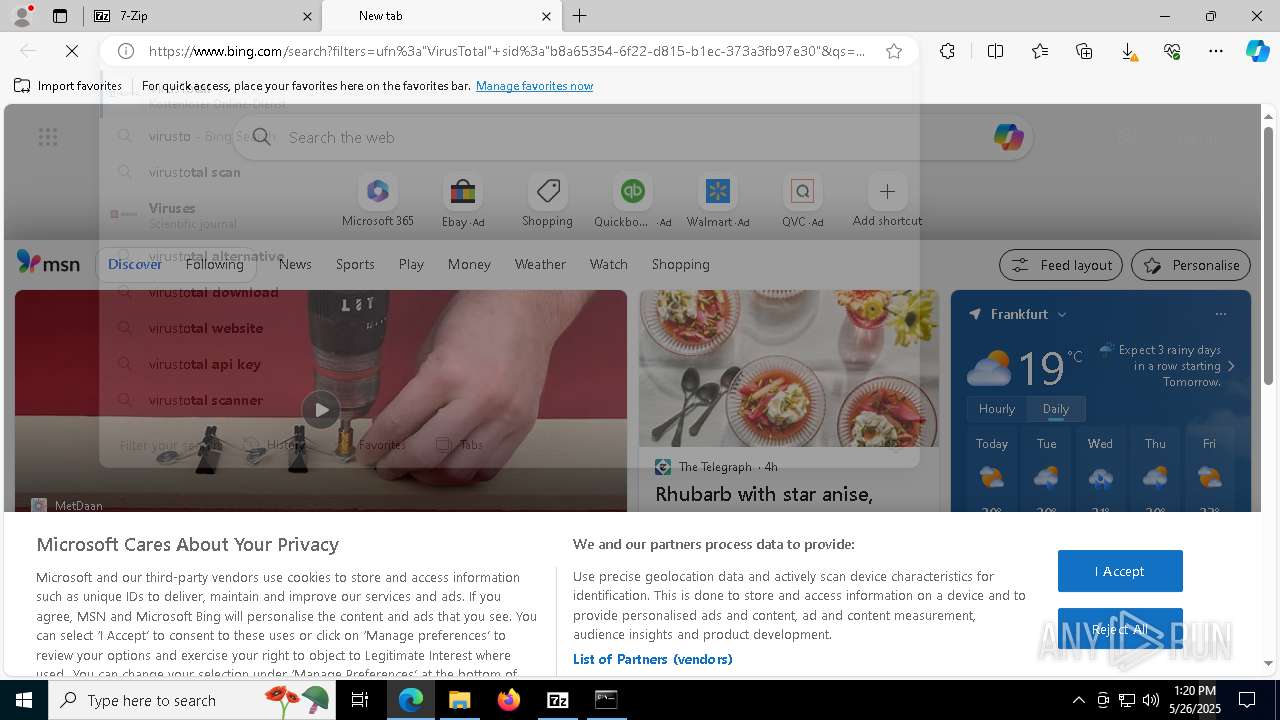Select the Following tab
The image size is (1280, 720).
point(214,264)
